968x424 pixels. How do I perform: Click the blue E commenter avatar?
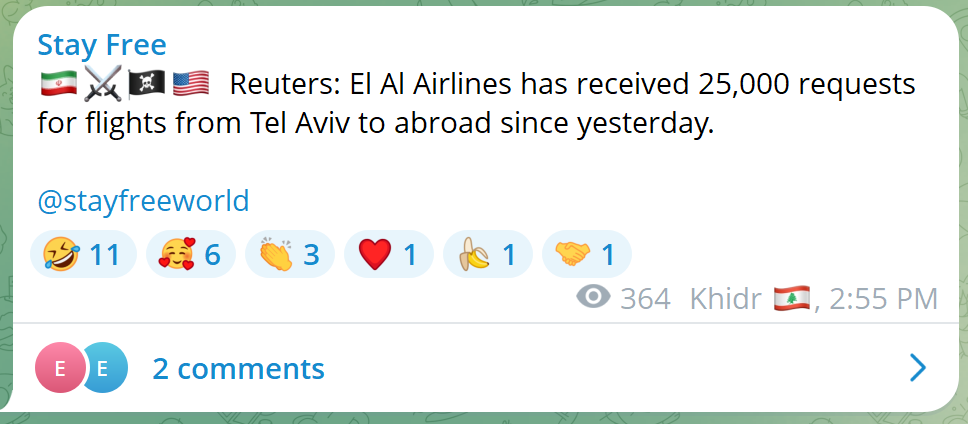104,368
